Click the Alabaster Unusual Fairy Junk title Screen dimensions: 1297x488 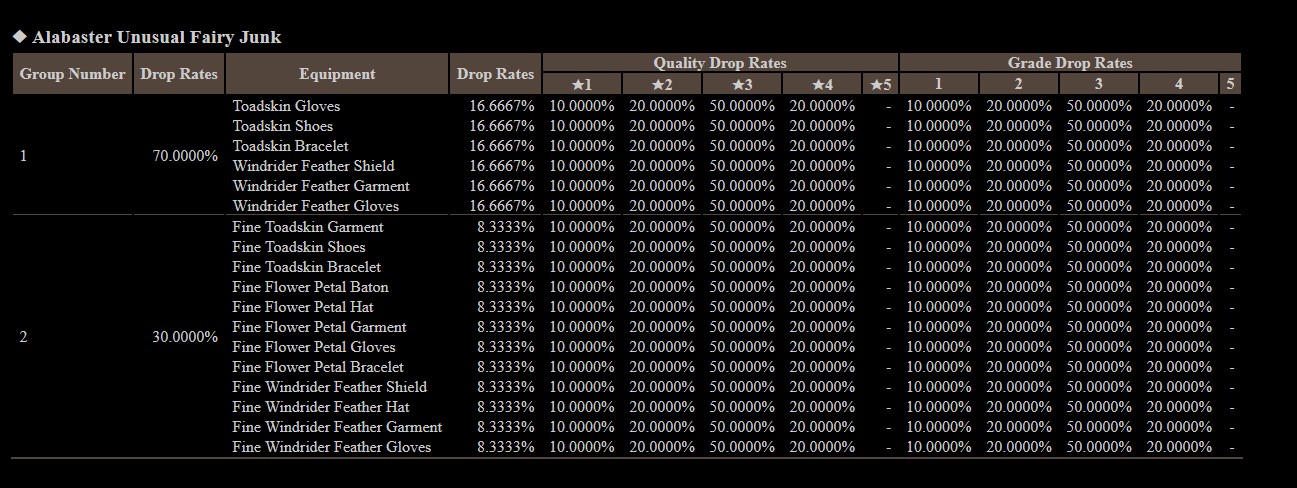pyautogui.click(x=156, y=37)
